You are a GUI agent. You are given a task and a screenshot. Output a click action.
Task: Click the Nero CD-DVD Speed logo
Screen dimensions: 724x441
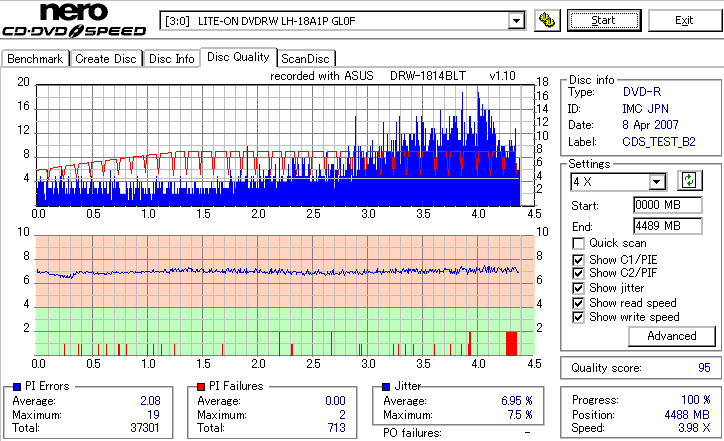click(74, 19)
